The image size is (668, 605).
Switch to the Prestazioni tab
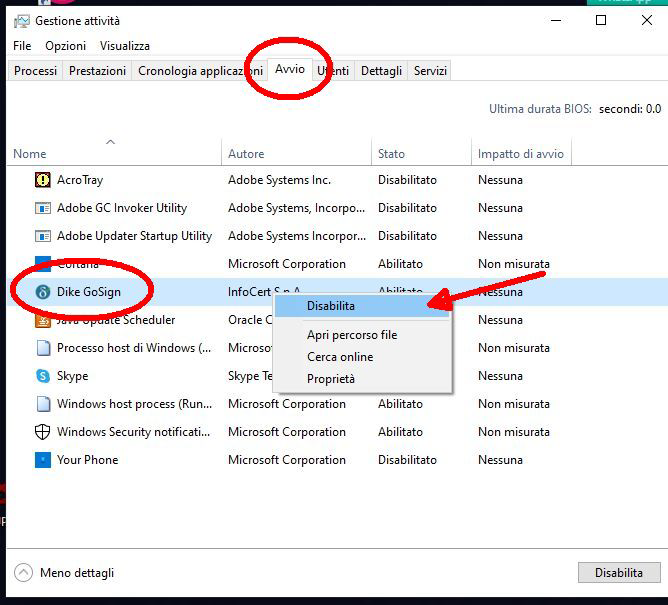click(98, 71)
